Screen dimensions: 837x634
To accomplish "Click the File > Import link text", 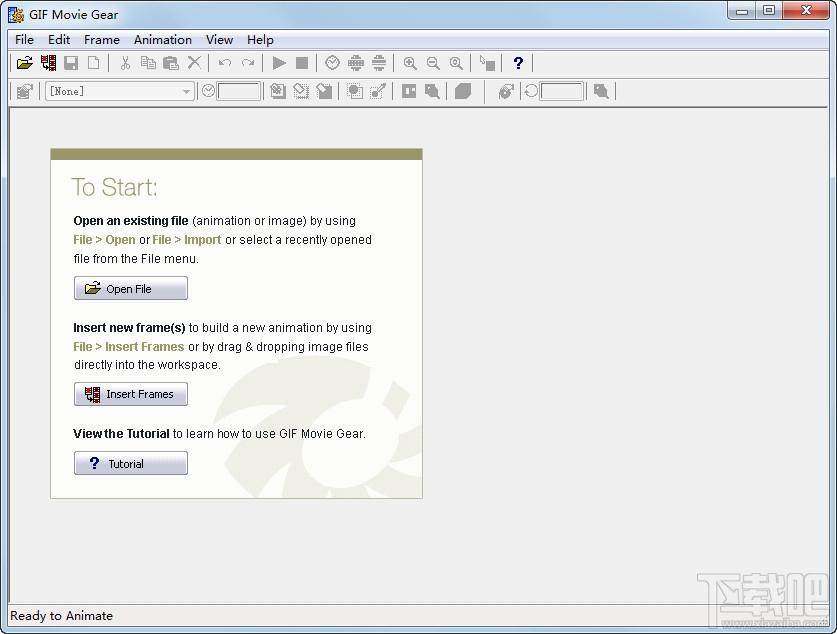I will (x=187, y=240).
